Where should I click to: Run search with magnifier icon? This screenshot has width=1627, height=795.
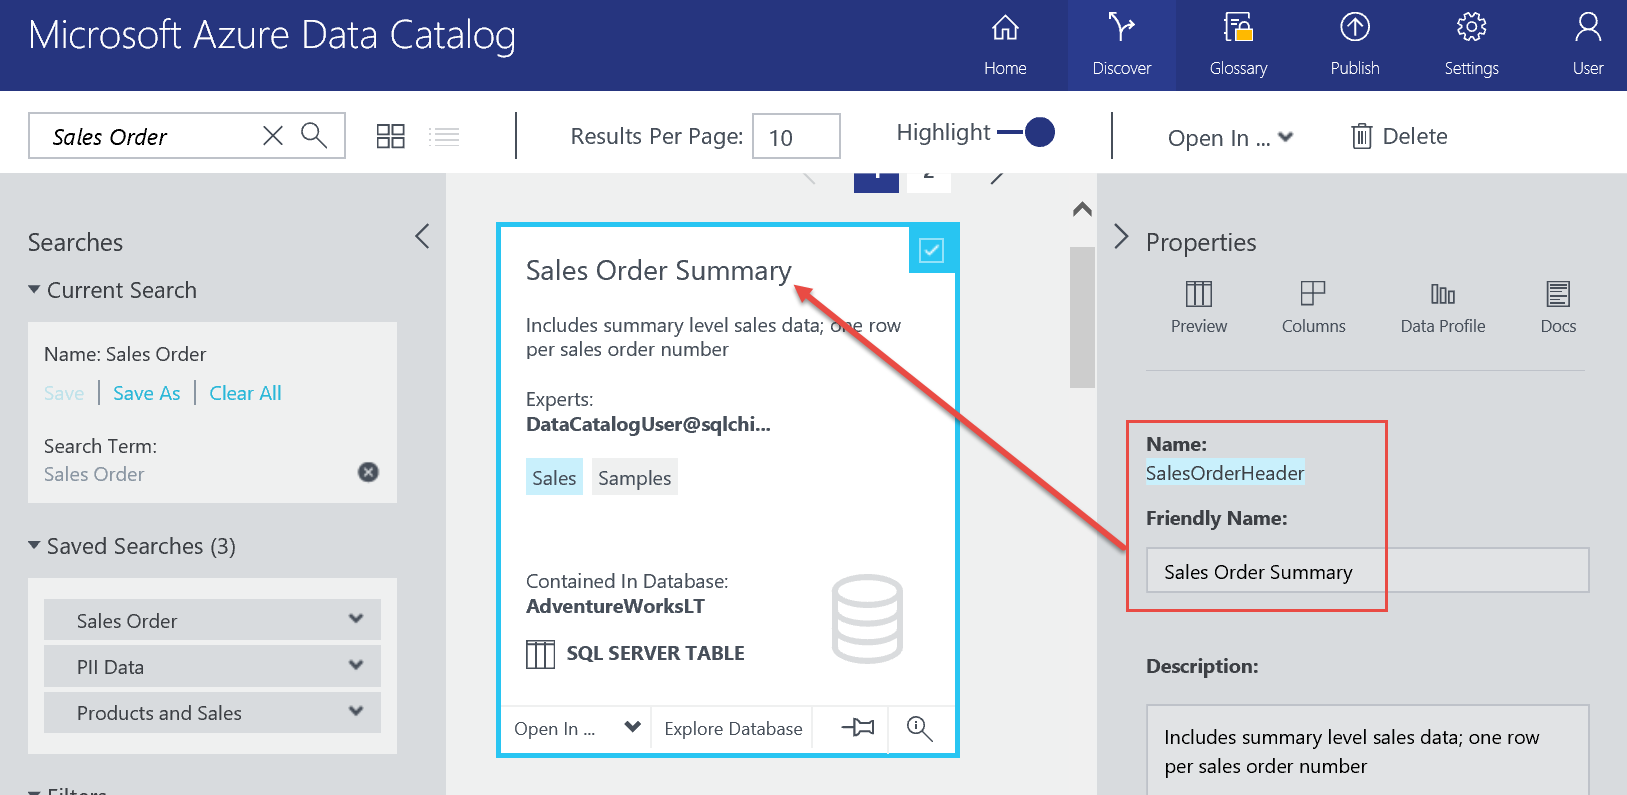tap(314, 135)
